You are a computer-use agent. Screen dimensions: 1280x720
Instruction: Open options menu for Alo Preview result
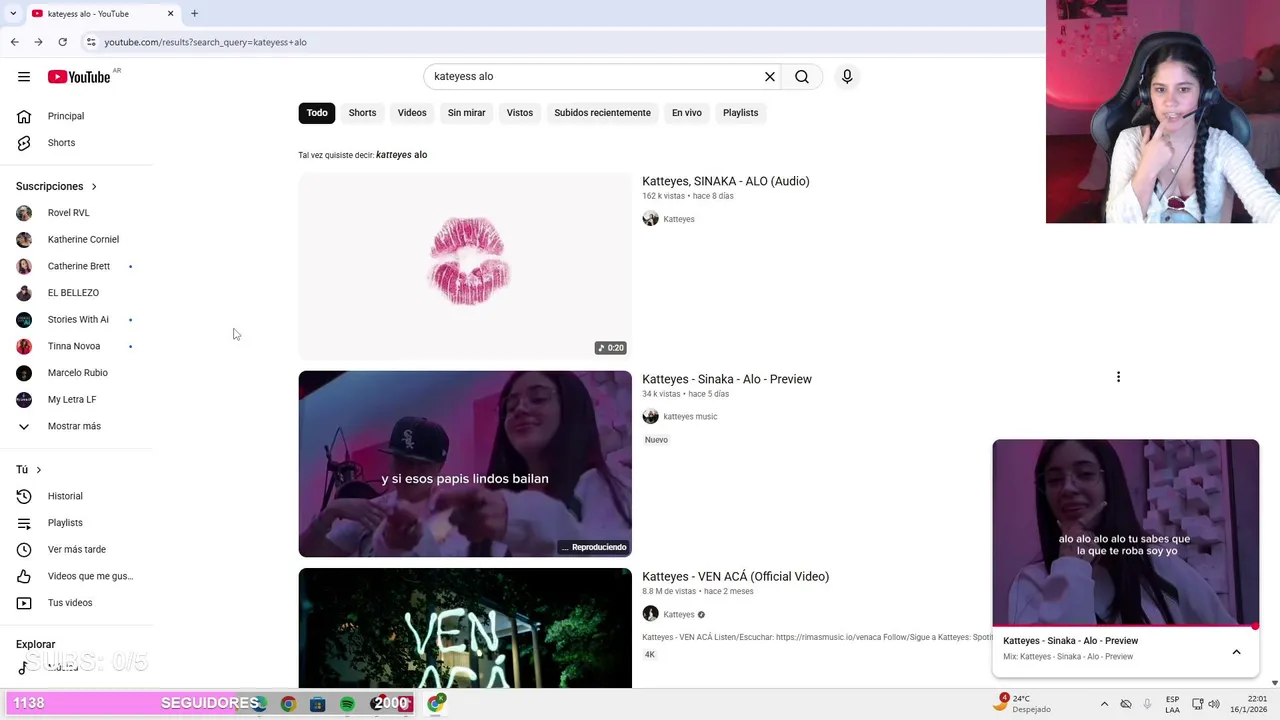(x=1118, y=377)
